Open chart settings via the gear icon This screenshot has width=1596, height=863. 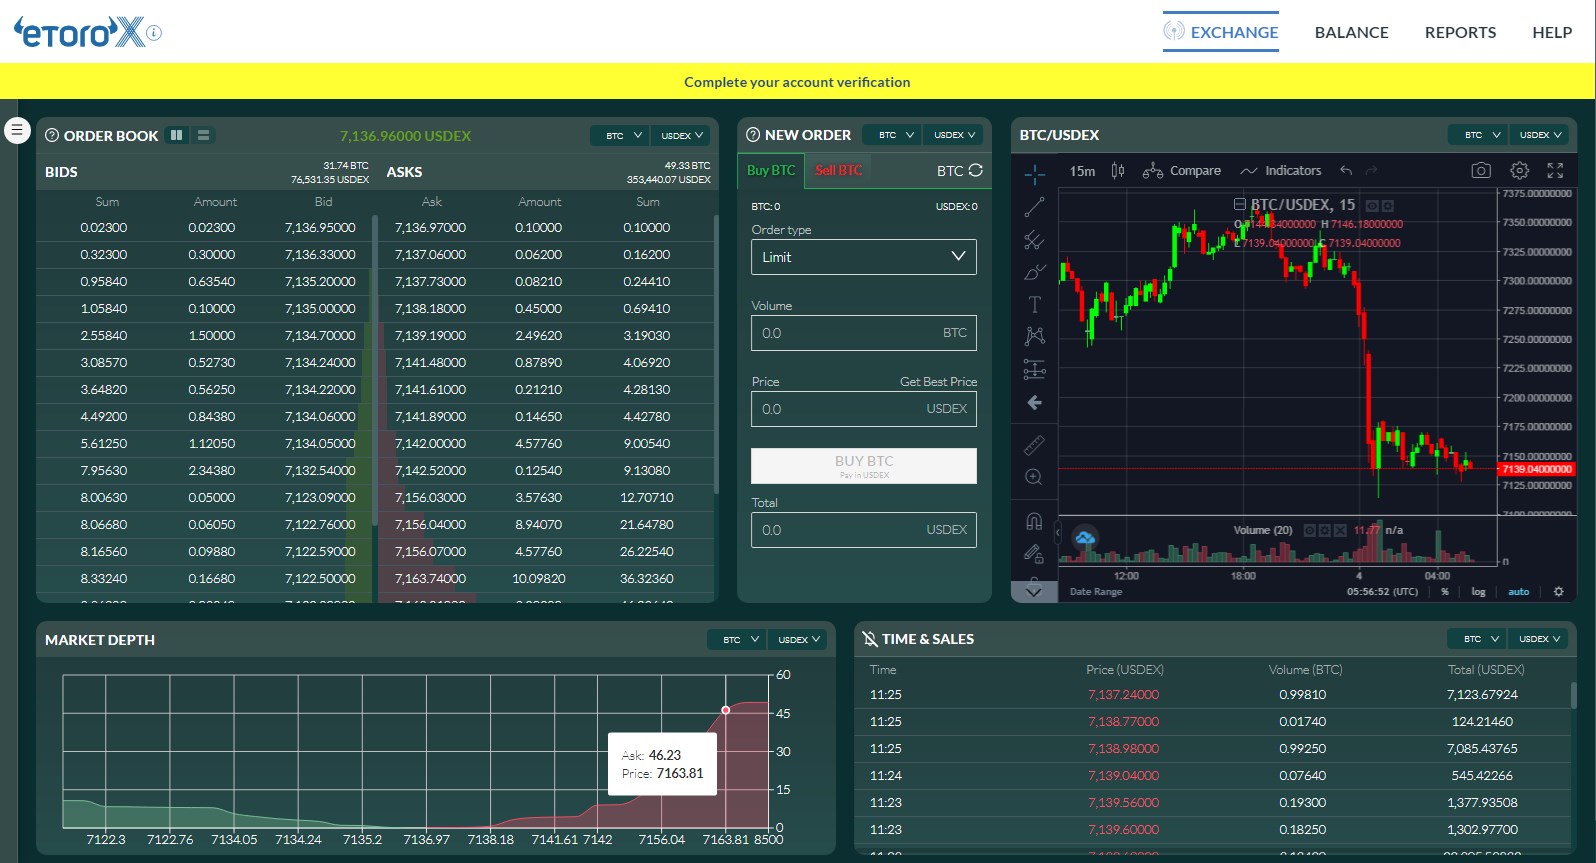pos(1519,170)
